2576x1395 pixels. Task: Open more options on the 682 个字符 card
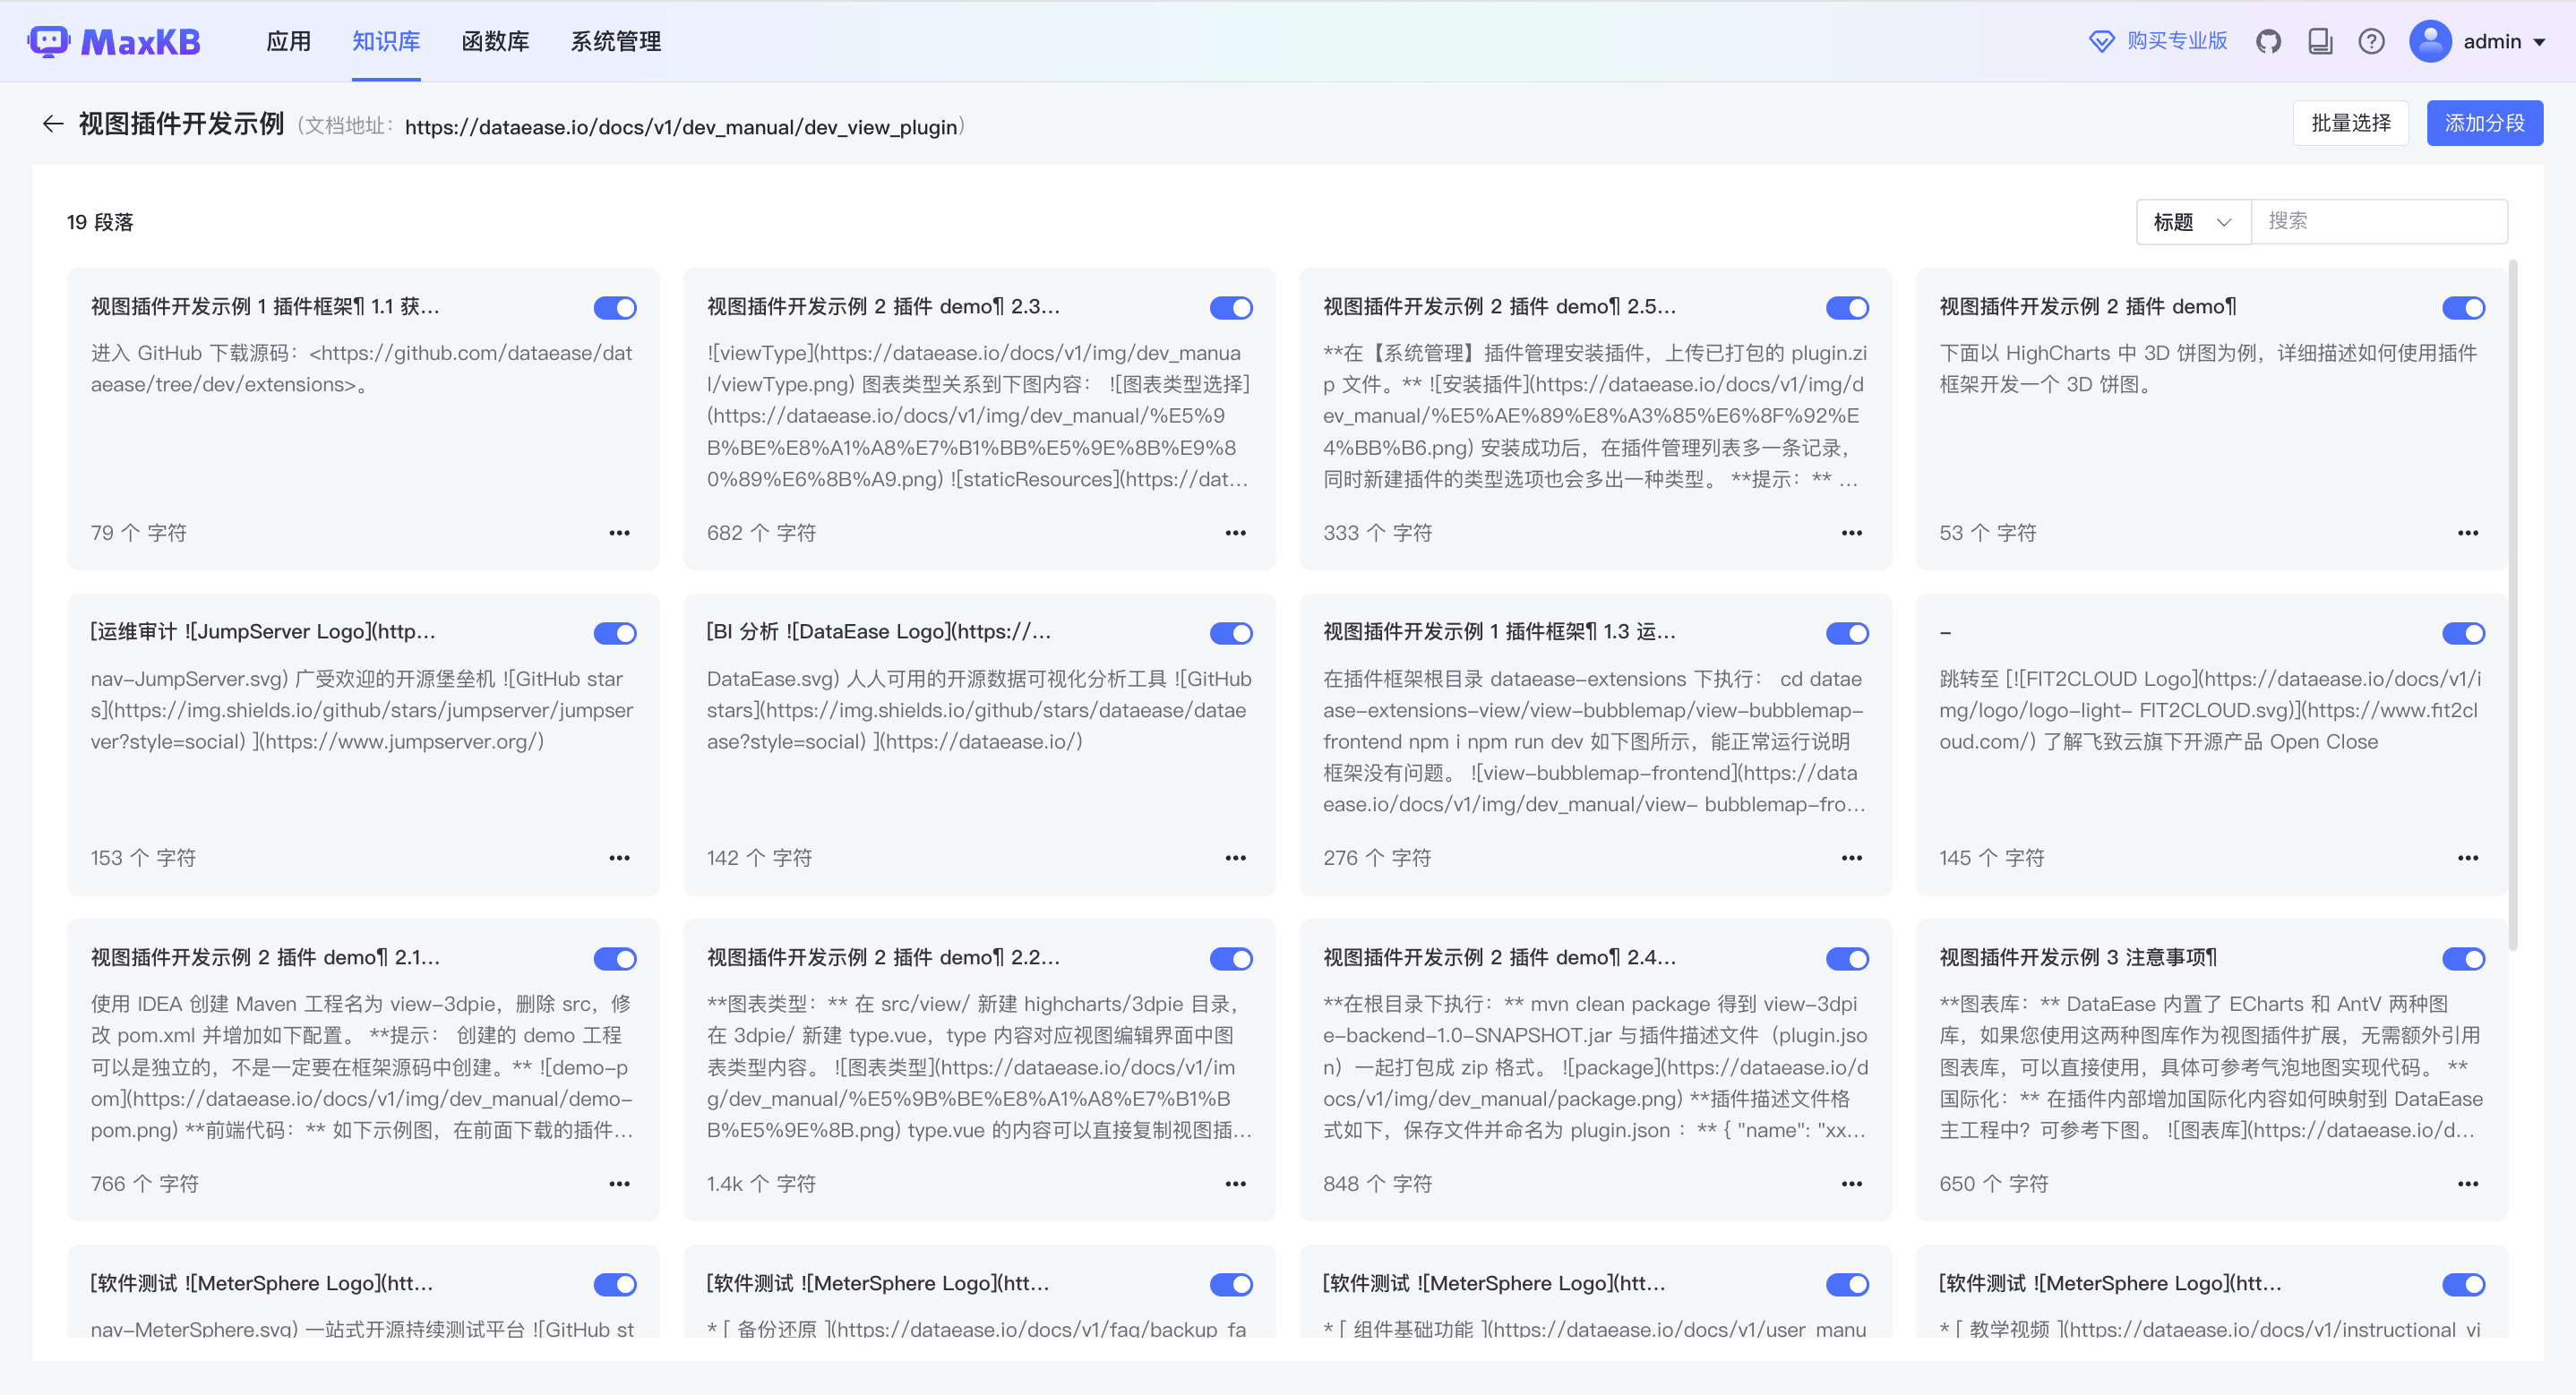(1235, 533)
